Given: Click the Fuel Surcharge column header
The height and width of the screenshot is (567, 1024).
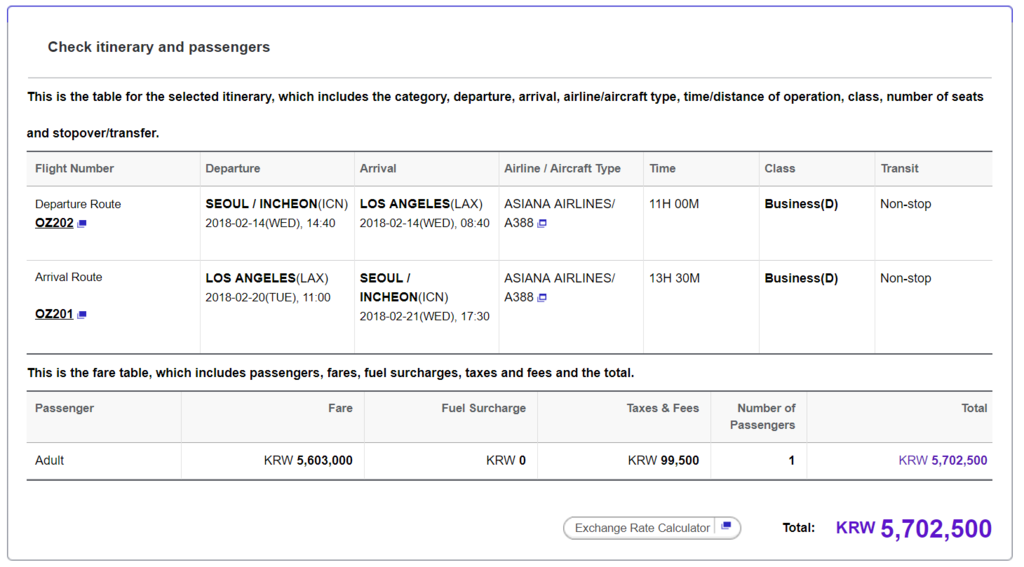Looking at the screenshot, I should [x=483, y=408].
